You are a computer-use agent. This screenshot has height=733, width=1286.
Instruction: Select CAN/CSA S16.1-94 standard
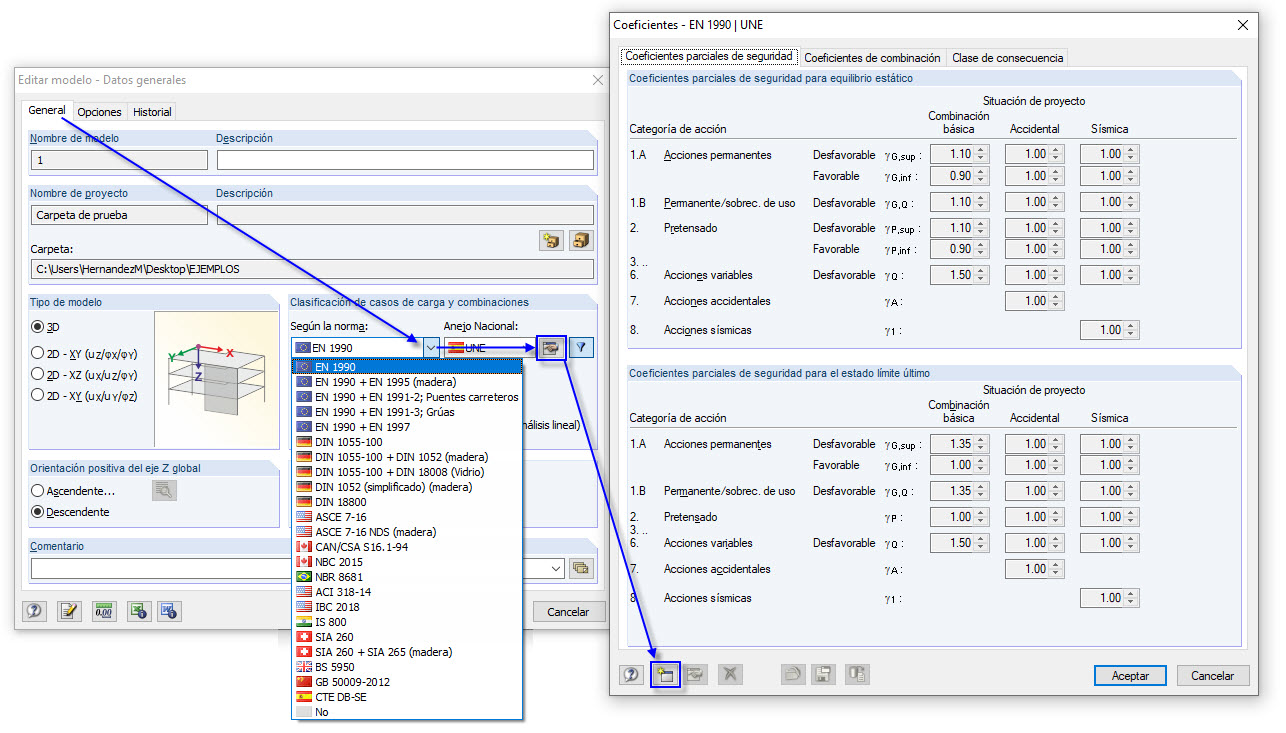tap(407, 547)
